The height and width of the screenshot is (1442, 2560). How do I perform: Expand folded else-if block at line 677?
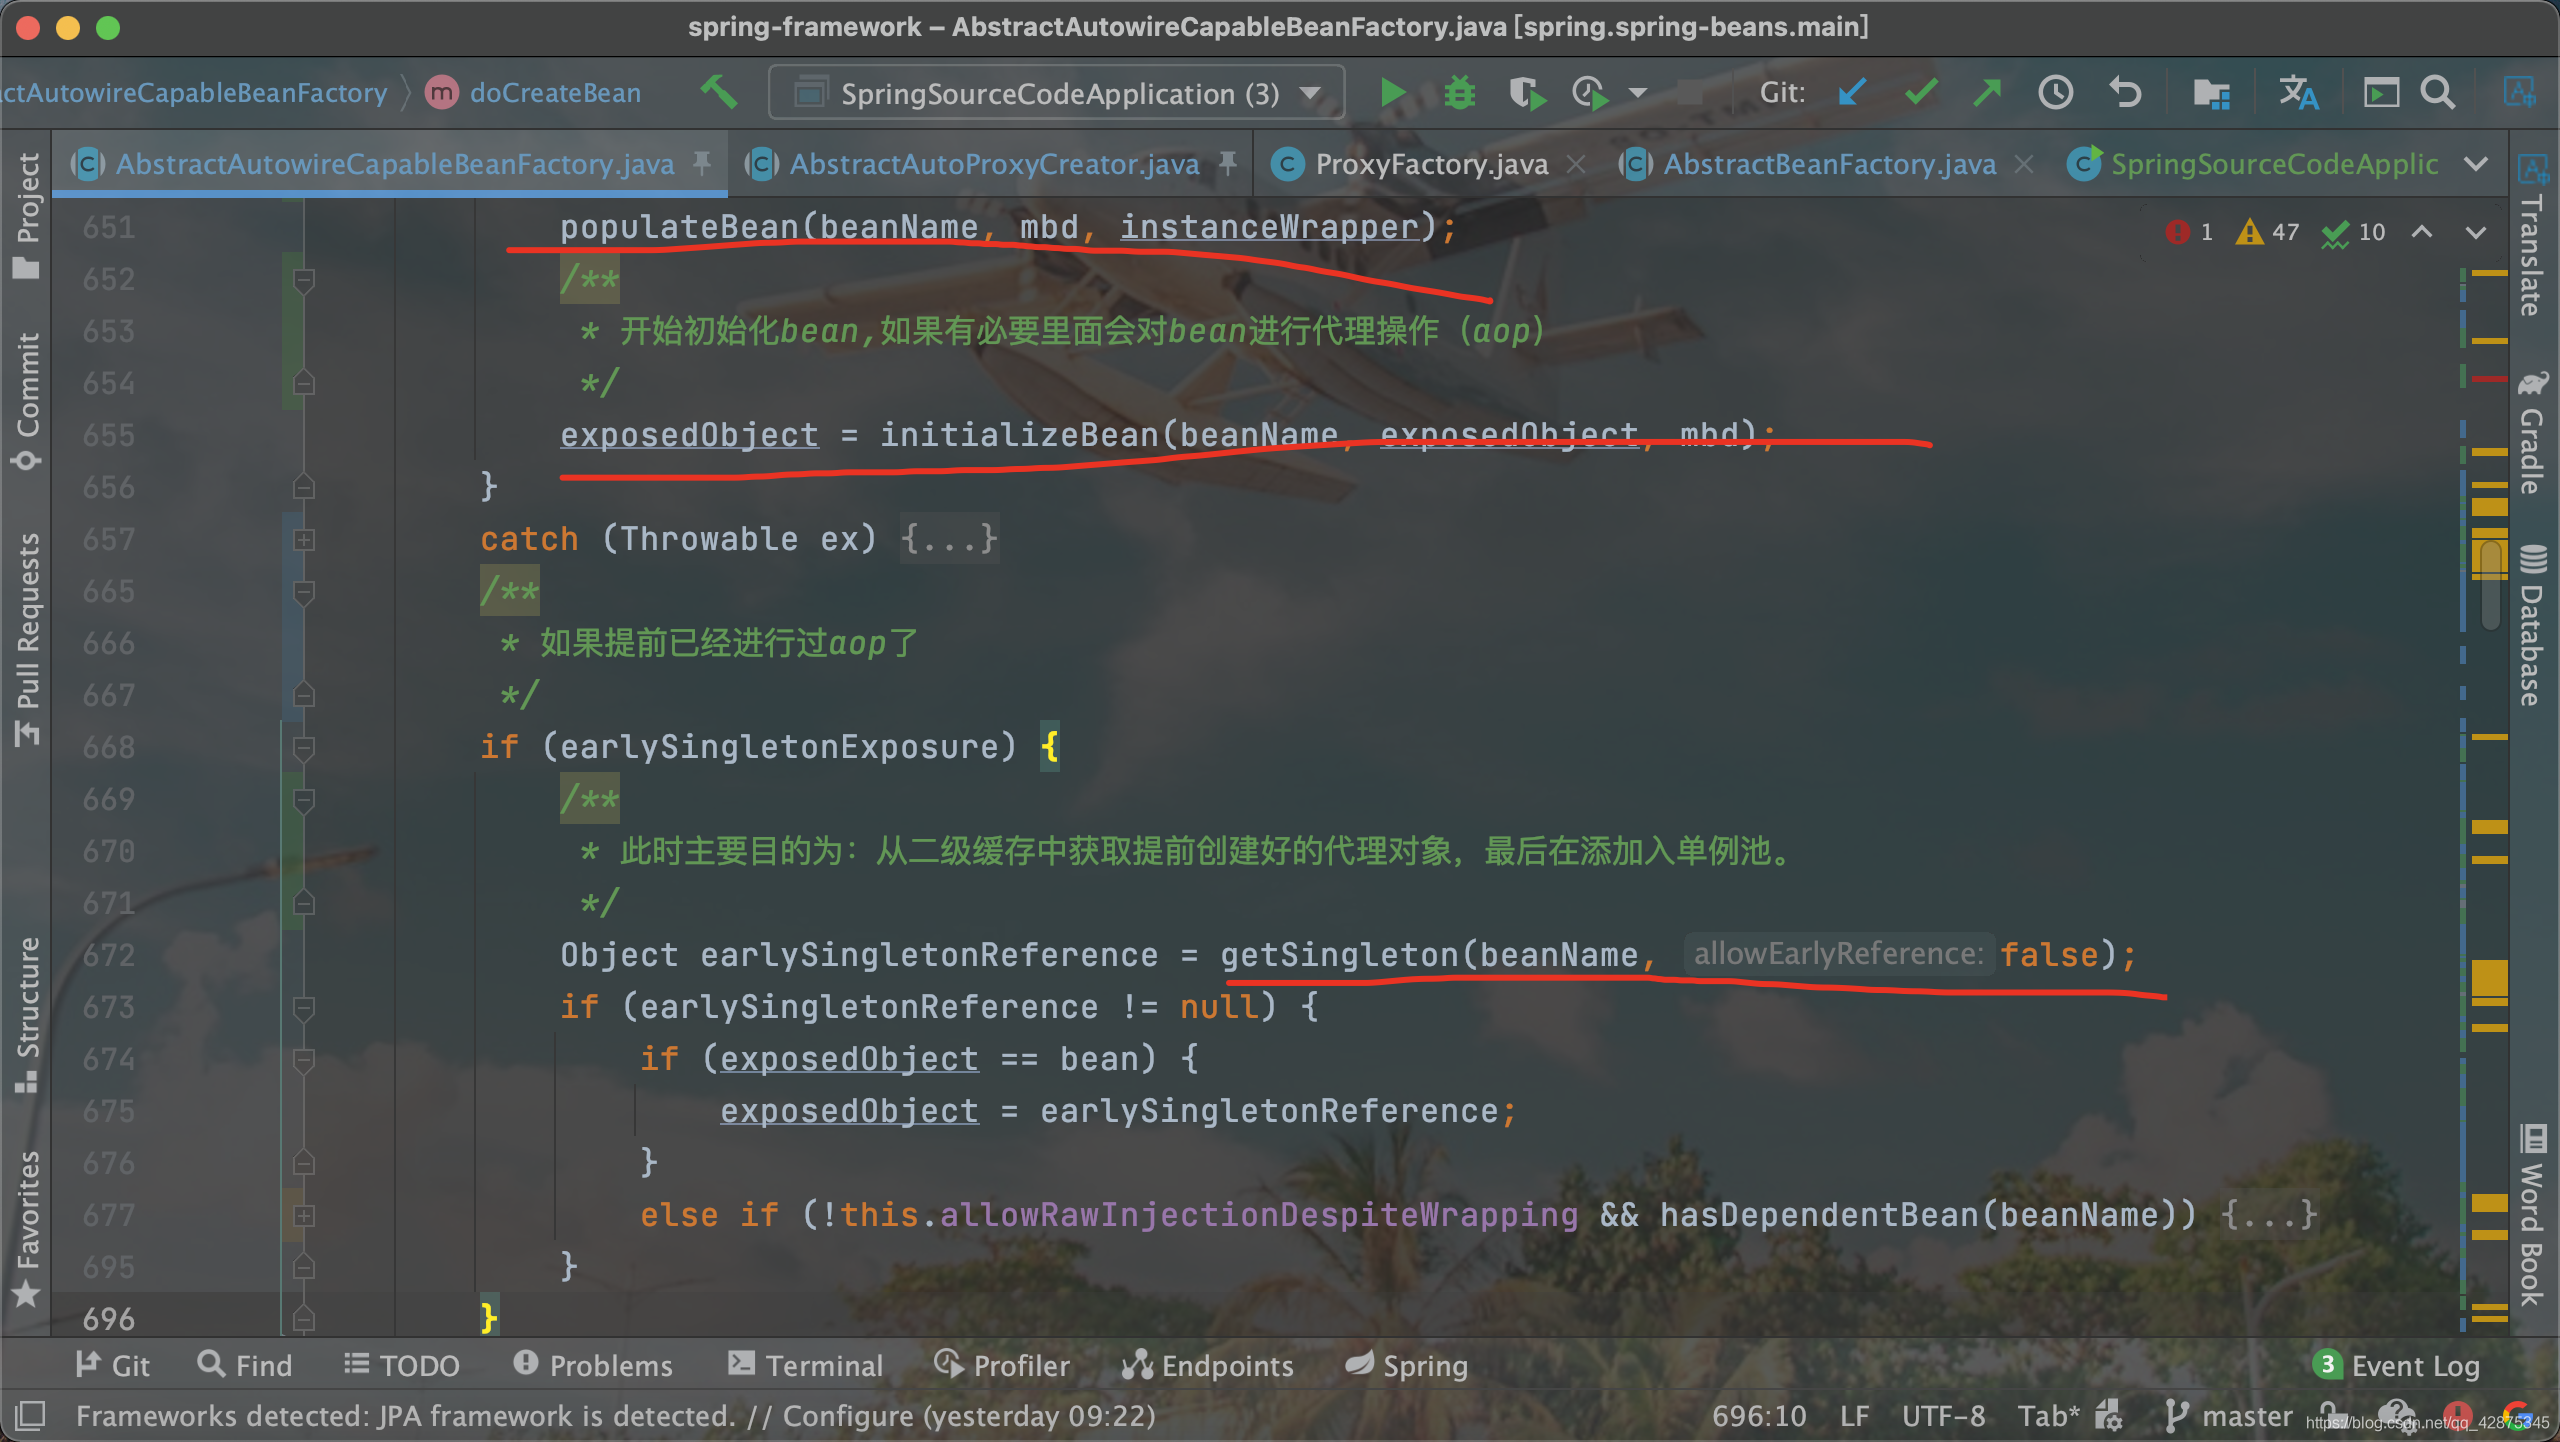pos(304,1216)
